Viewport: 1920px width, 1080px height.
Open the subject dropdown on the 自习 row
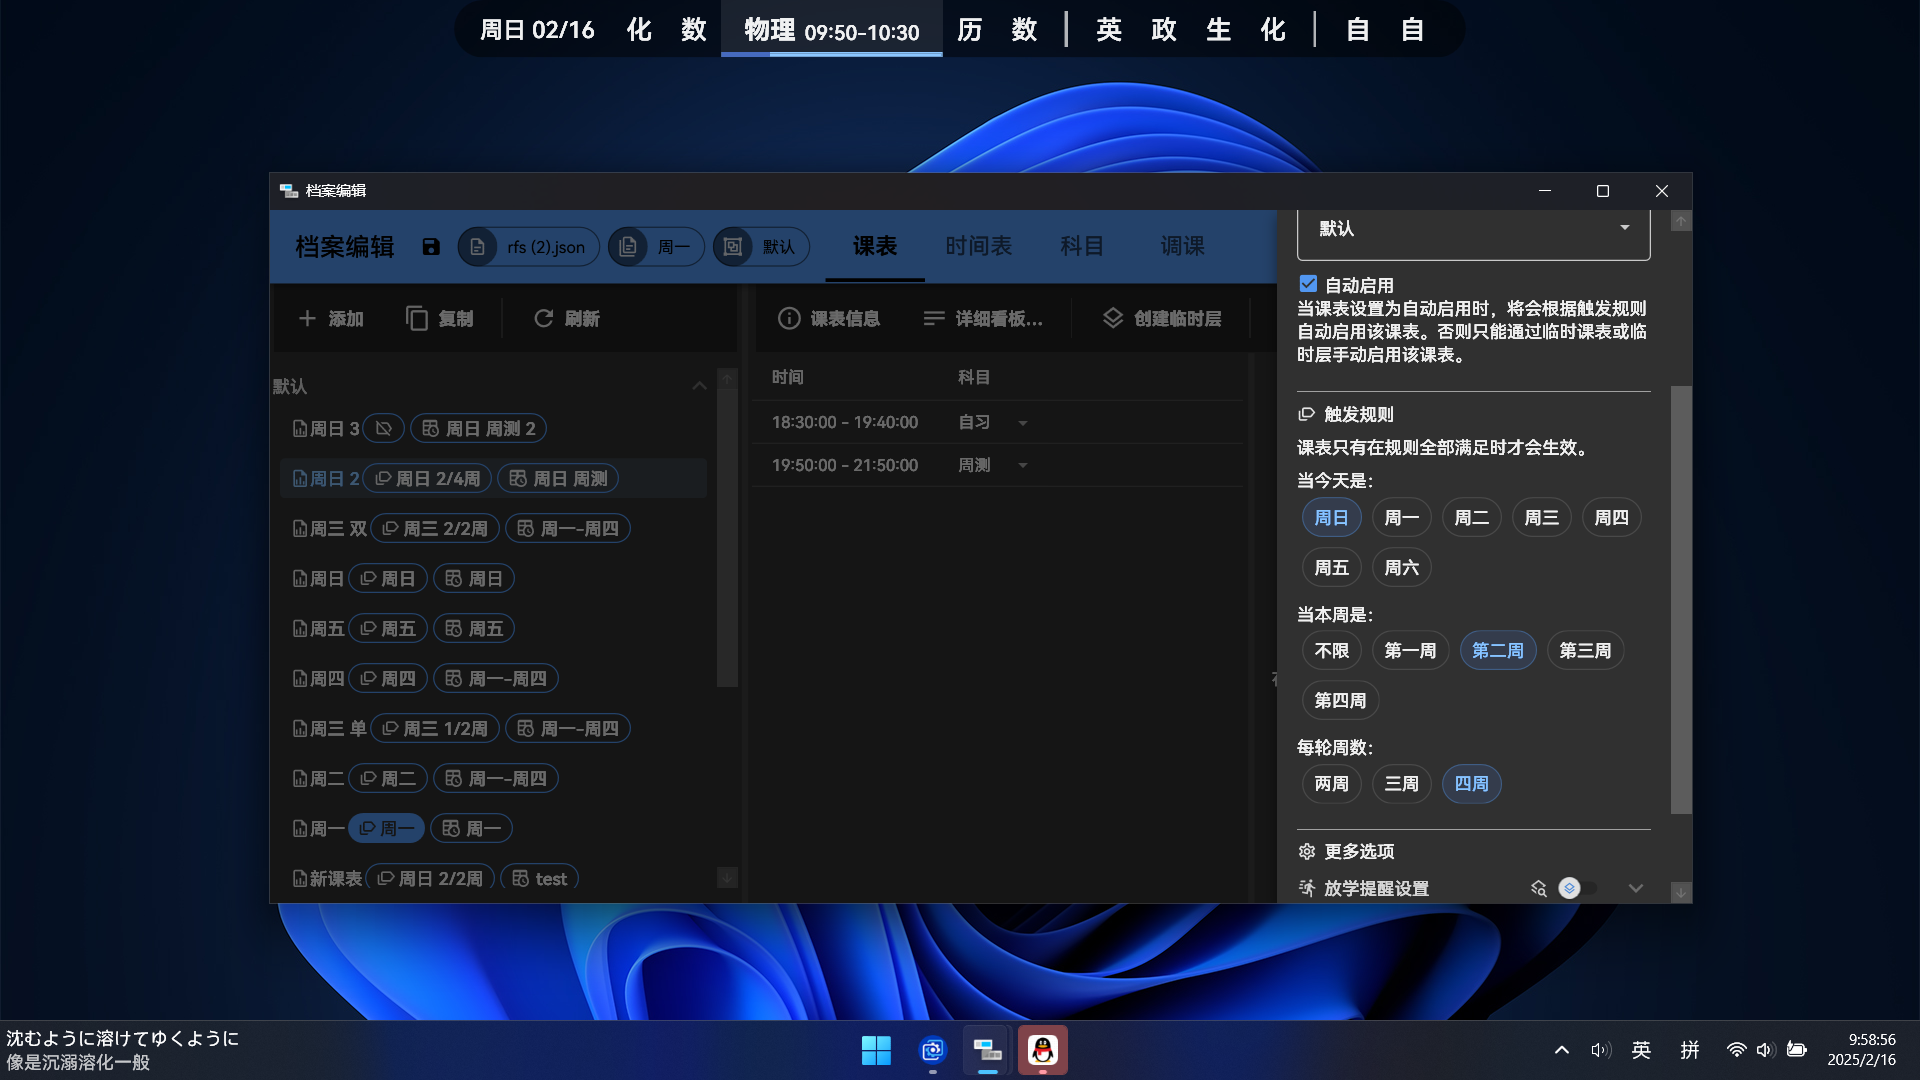[x=1022, y=422]
